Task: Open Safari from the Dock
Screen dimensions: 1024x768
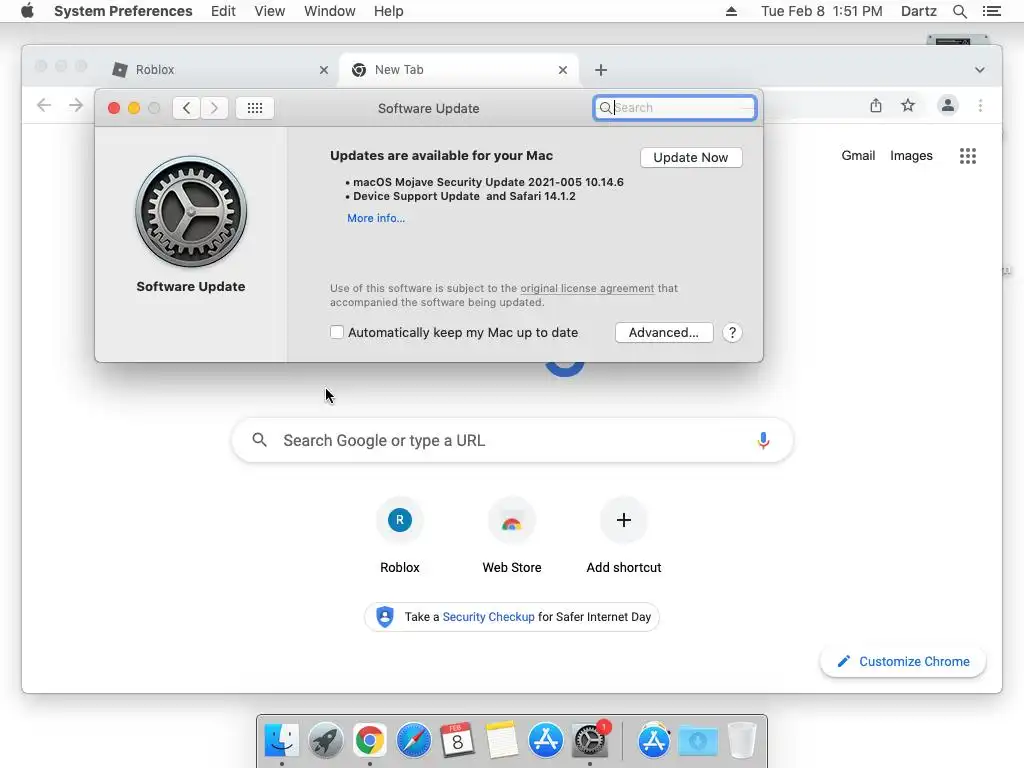Action: point(413,741)
